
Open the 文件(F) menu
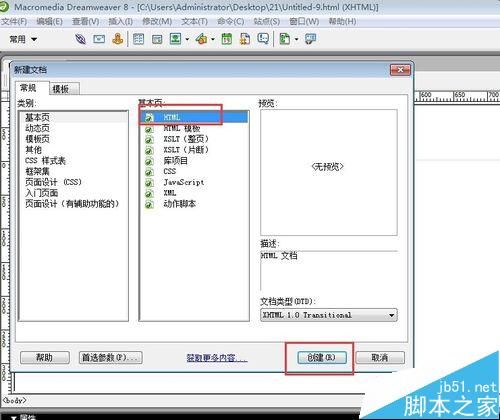point(14,22)
